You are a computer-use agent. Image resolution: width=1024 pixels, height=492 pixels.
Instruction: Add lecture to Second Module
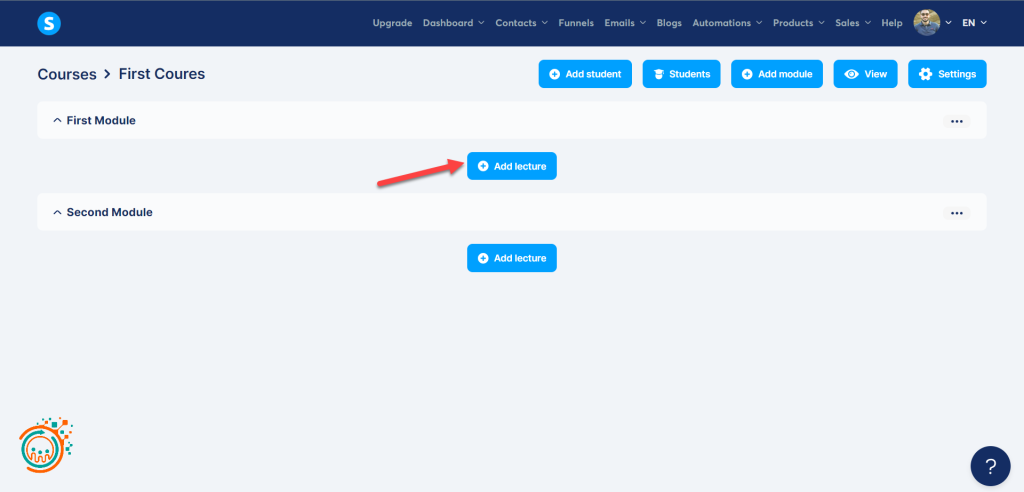tap(511, 258)
